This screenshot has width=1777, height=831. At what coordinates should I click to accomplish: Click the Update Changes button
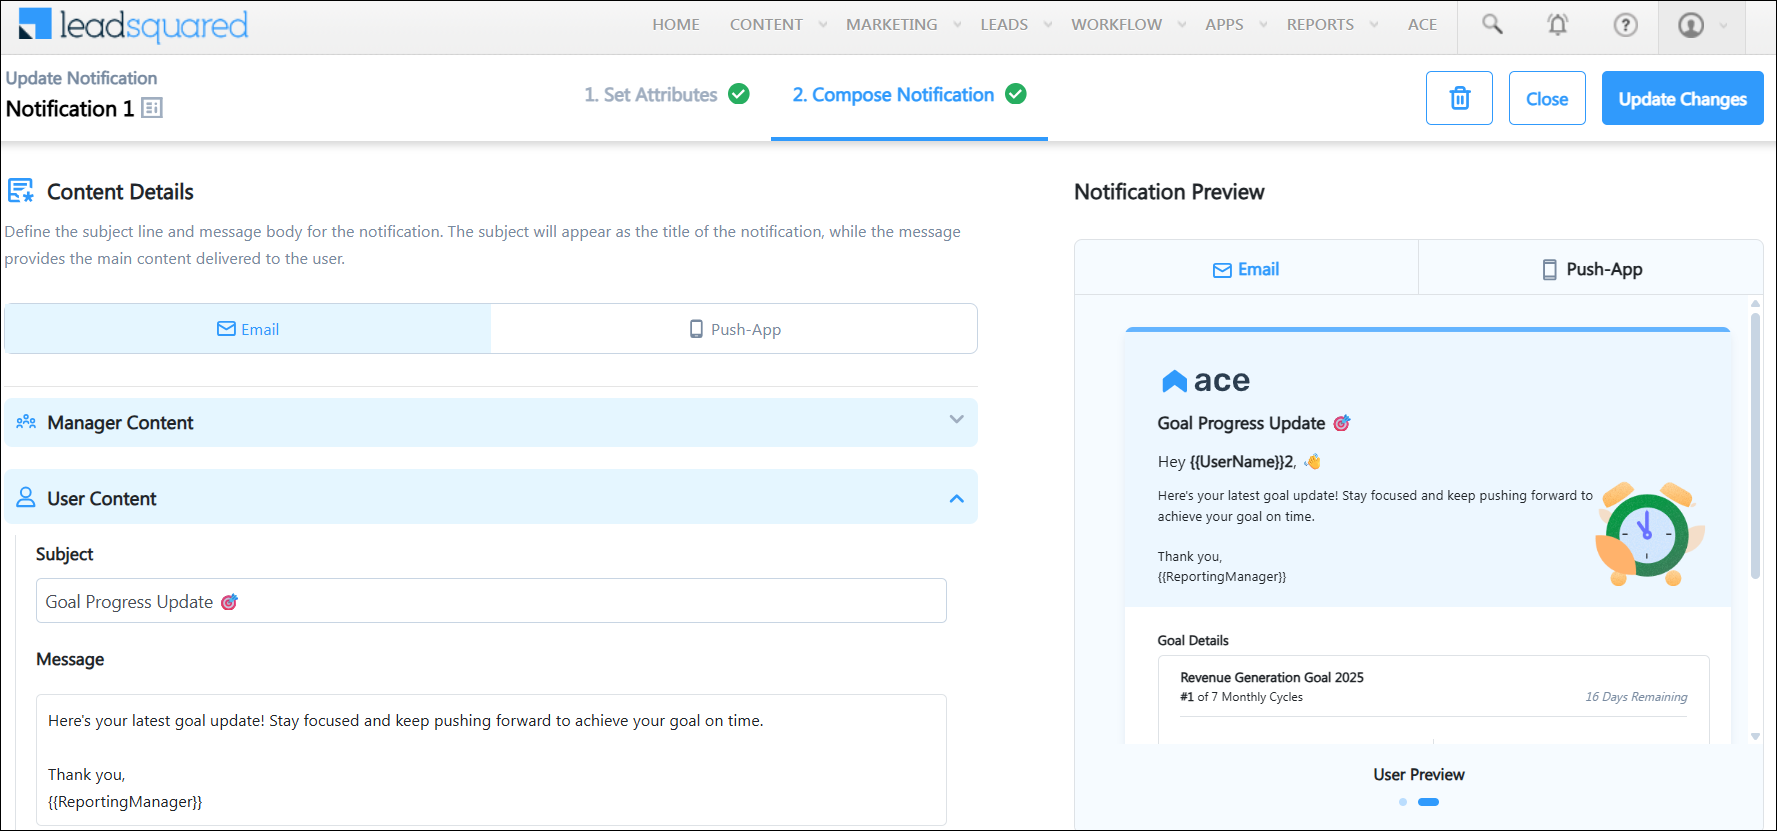point(1682,98)
